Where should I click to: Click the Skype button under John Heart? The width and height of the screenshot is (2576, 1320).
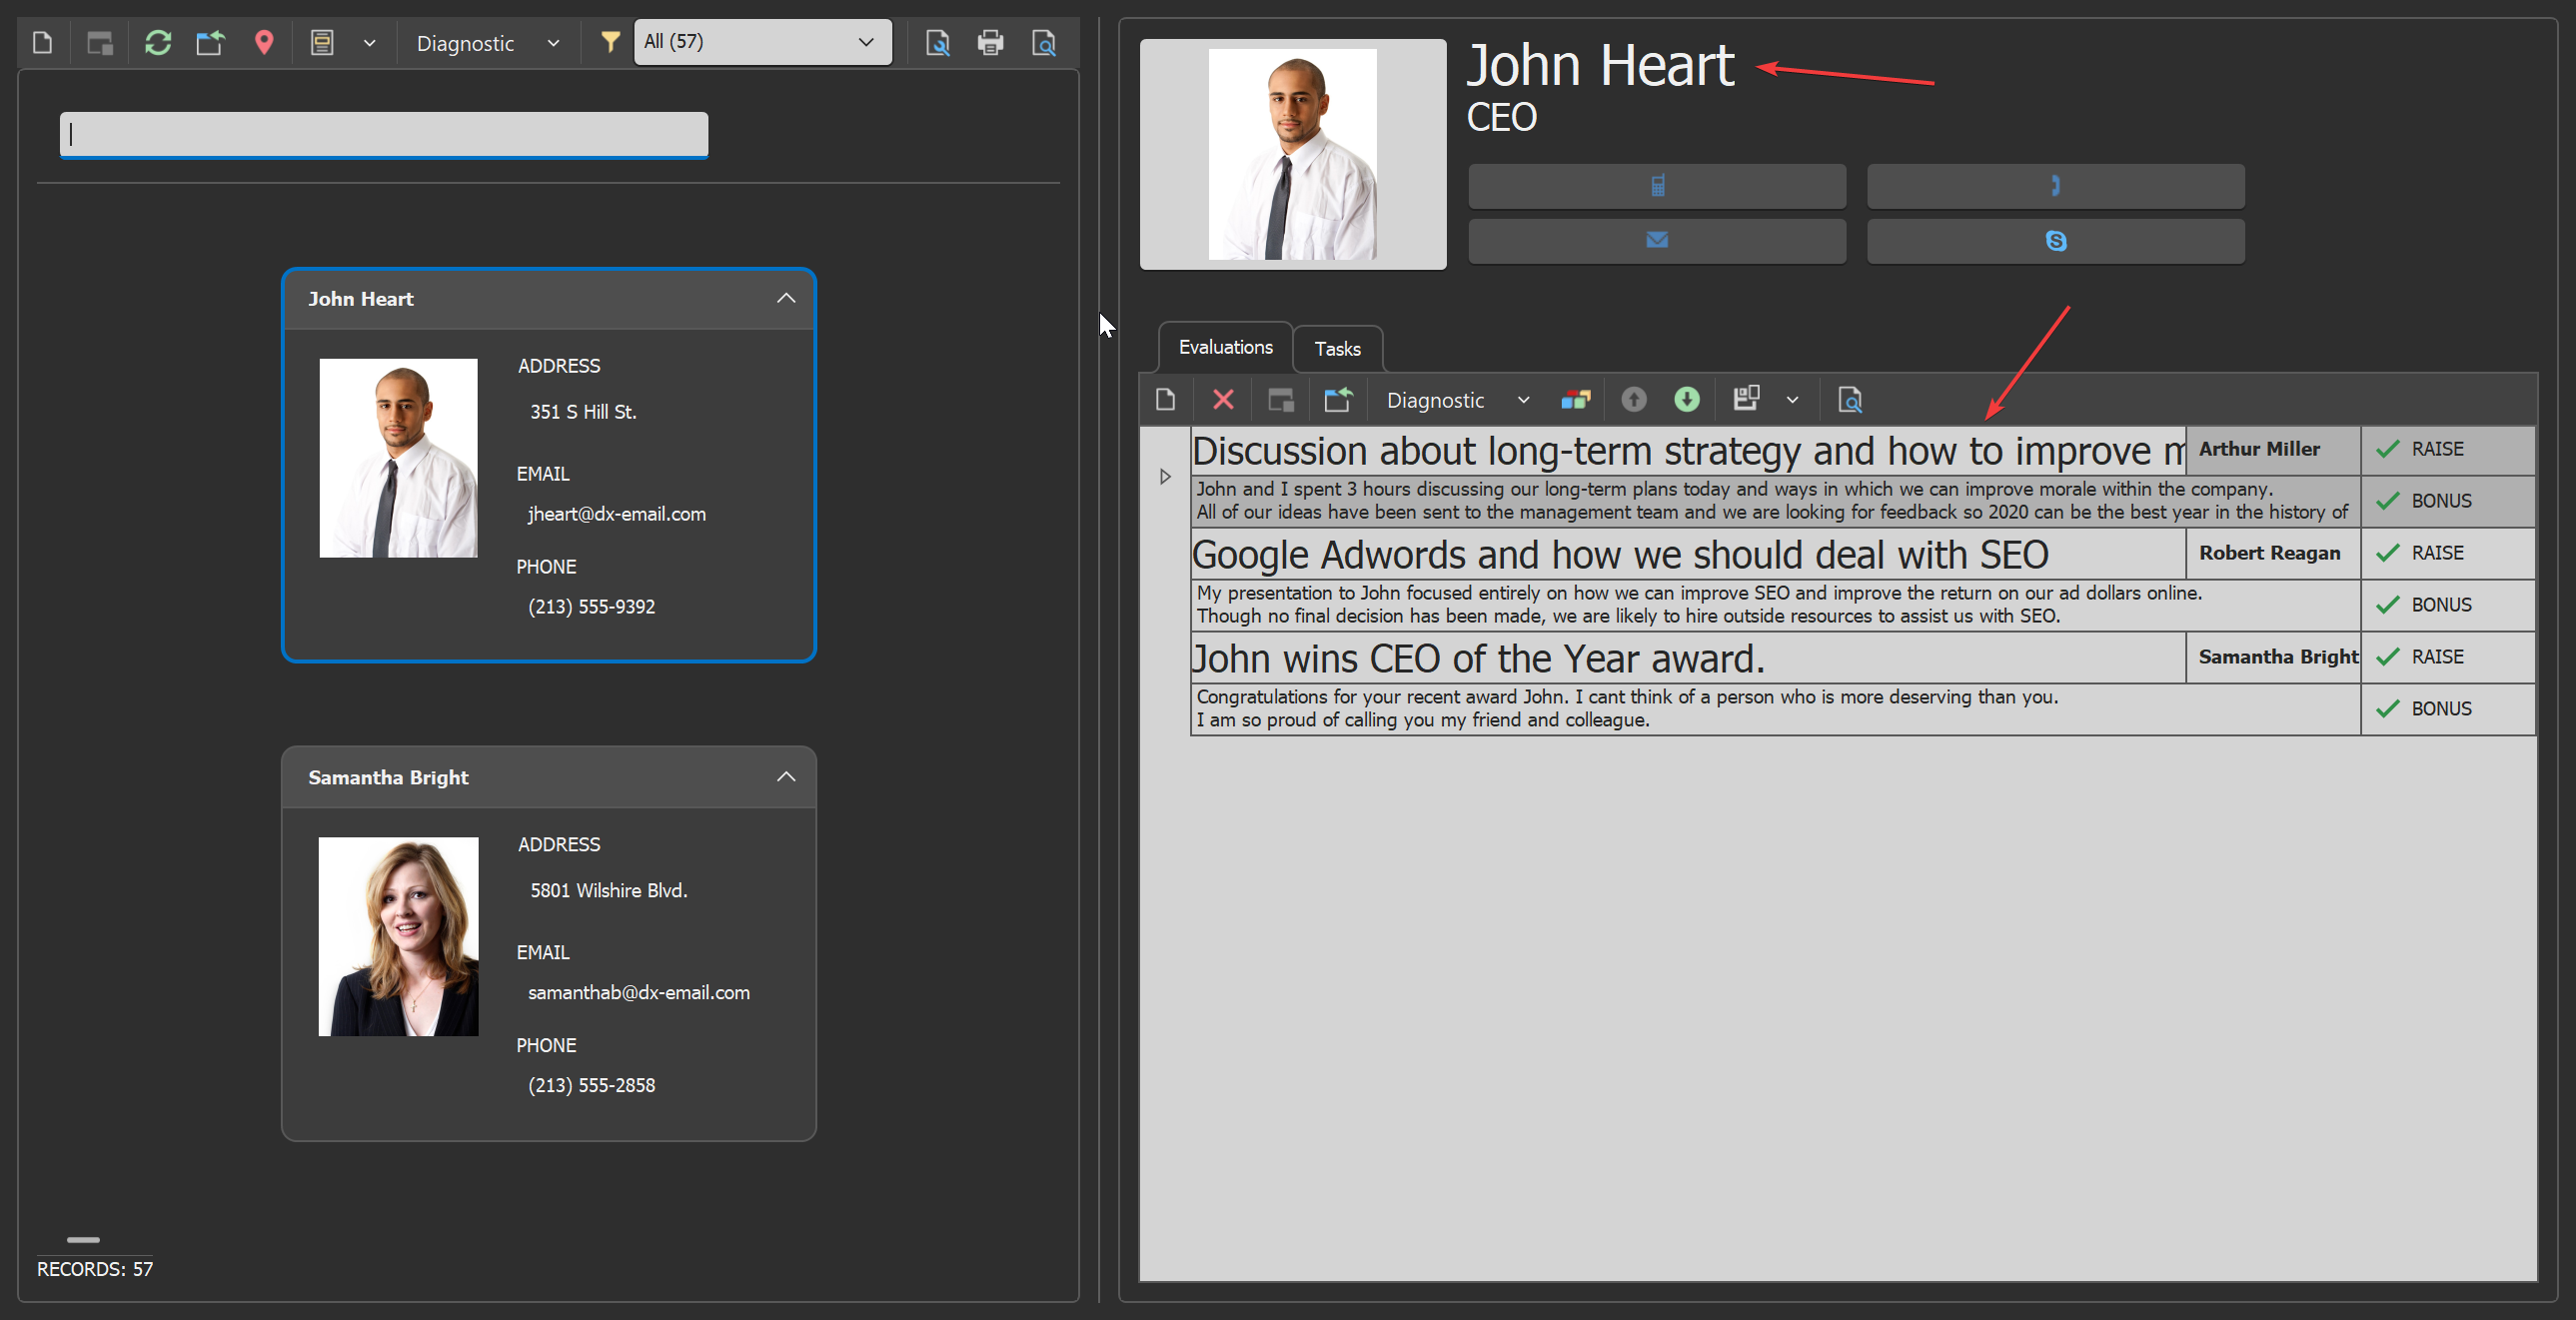(2055, 241)
